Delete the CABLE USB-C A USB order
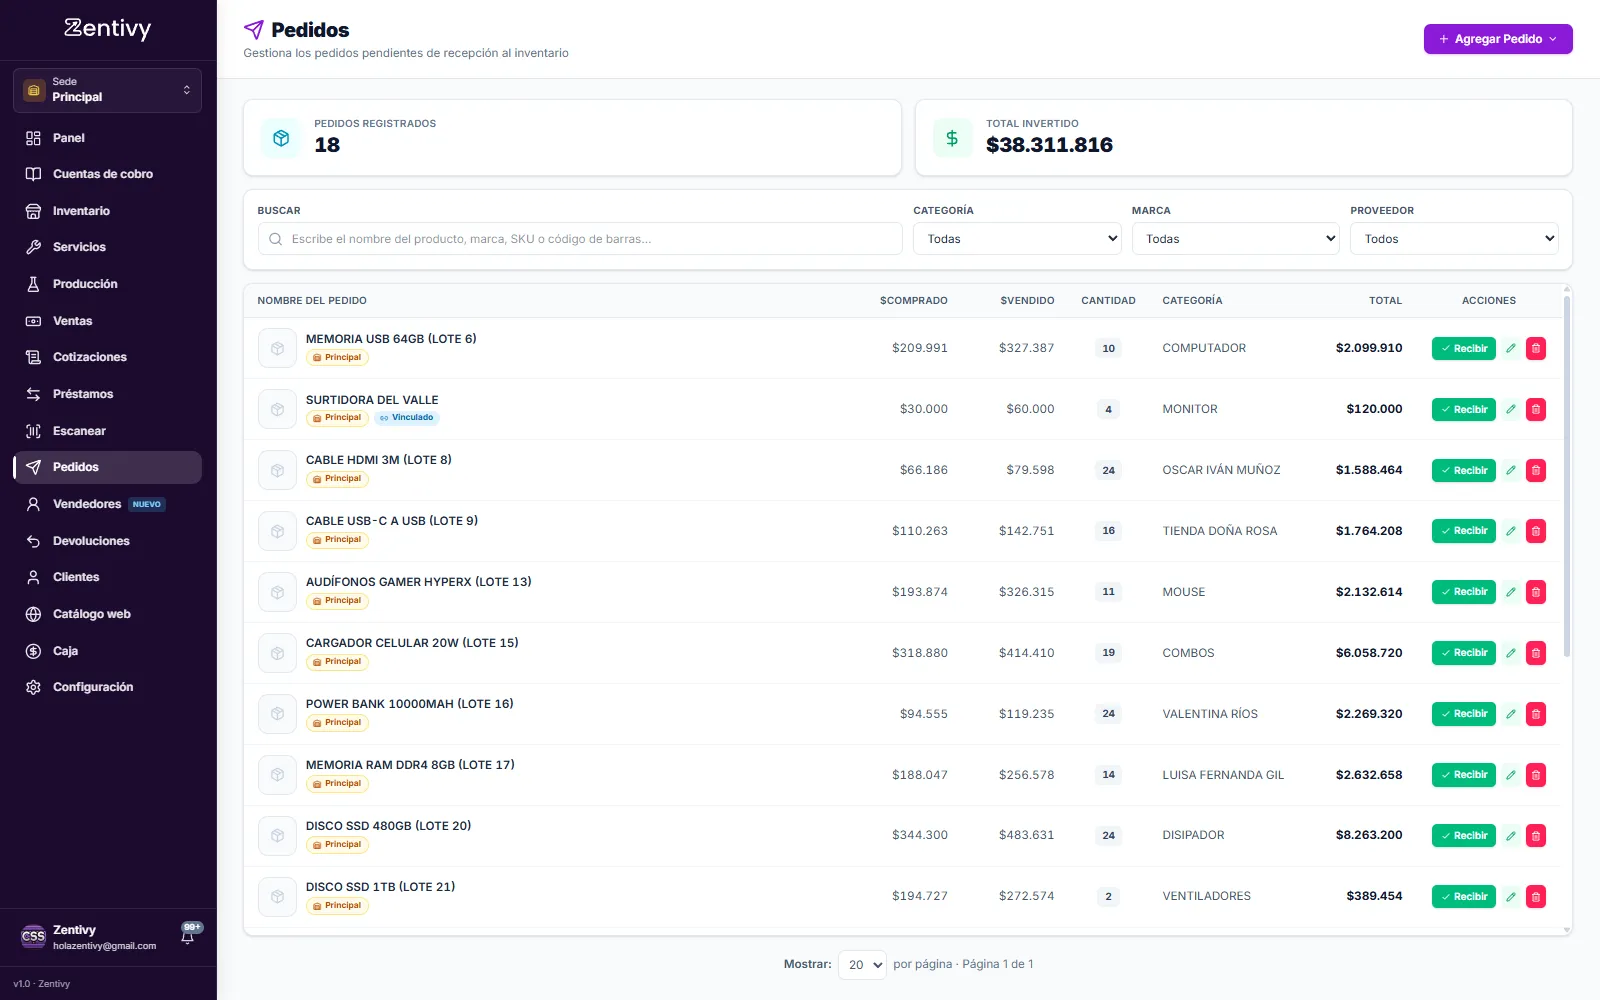Screen dimensions: 1600x1000 [1536, 531]
